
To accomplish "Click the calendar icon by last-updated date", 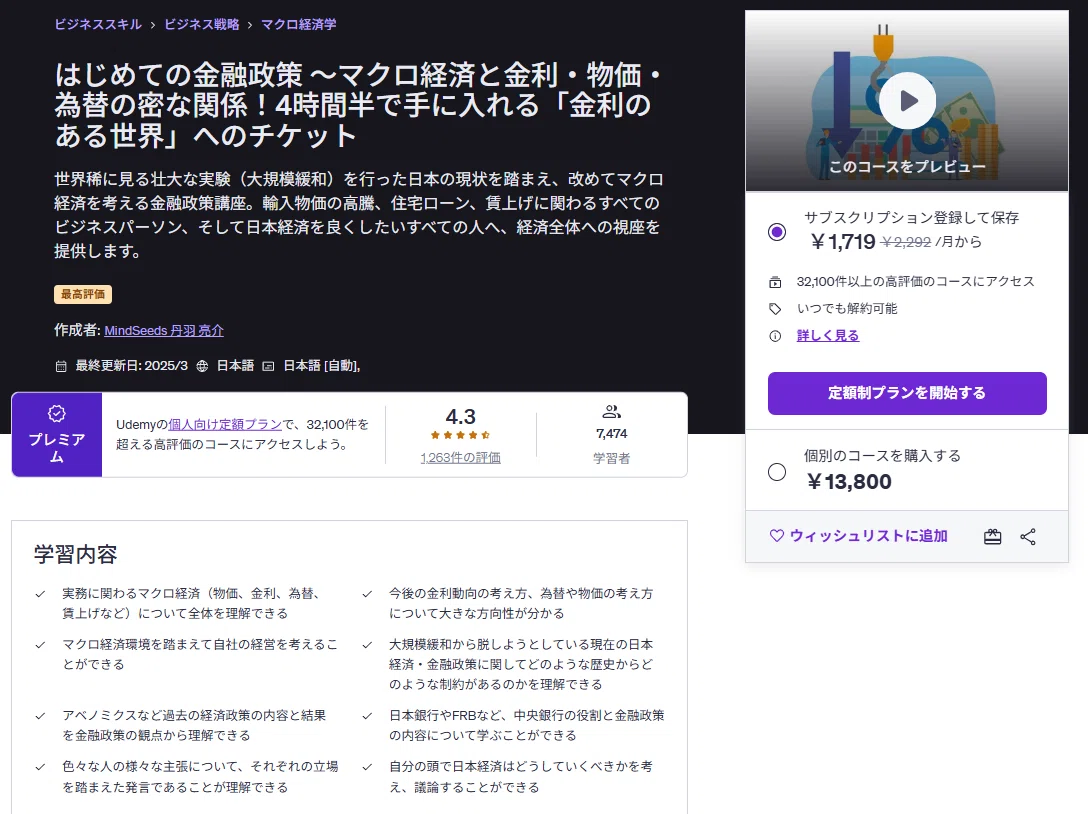I will pos(61,366).
